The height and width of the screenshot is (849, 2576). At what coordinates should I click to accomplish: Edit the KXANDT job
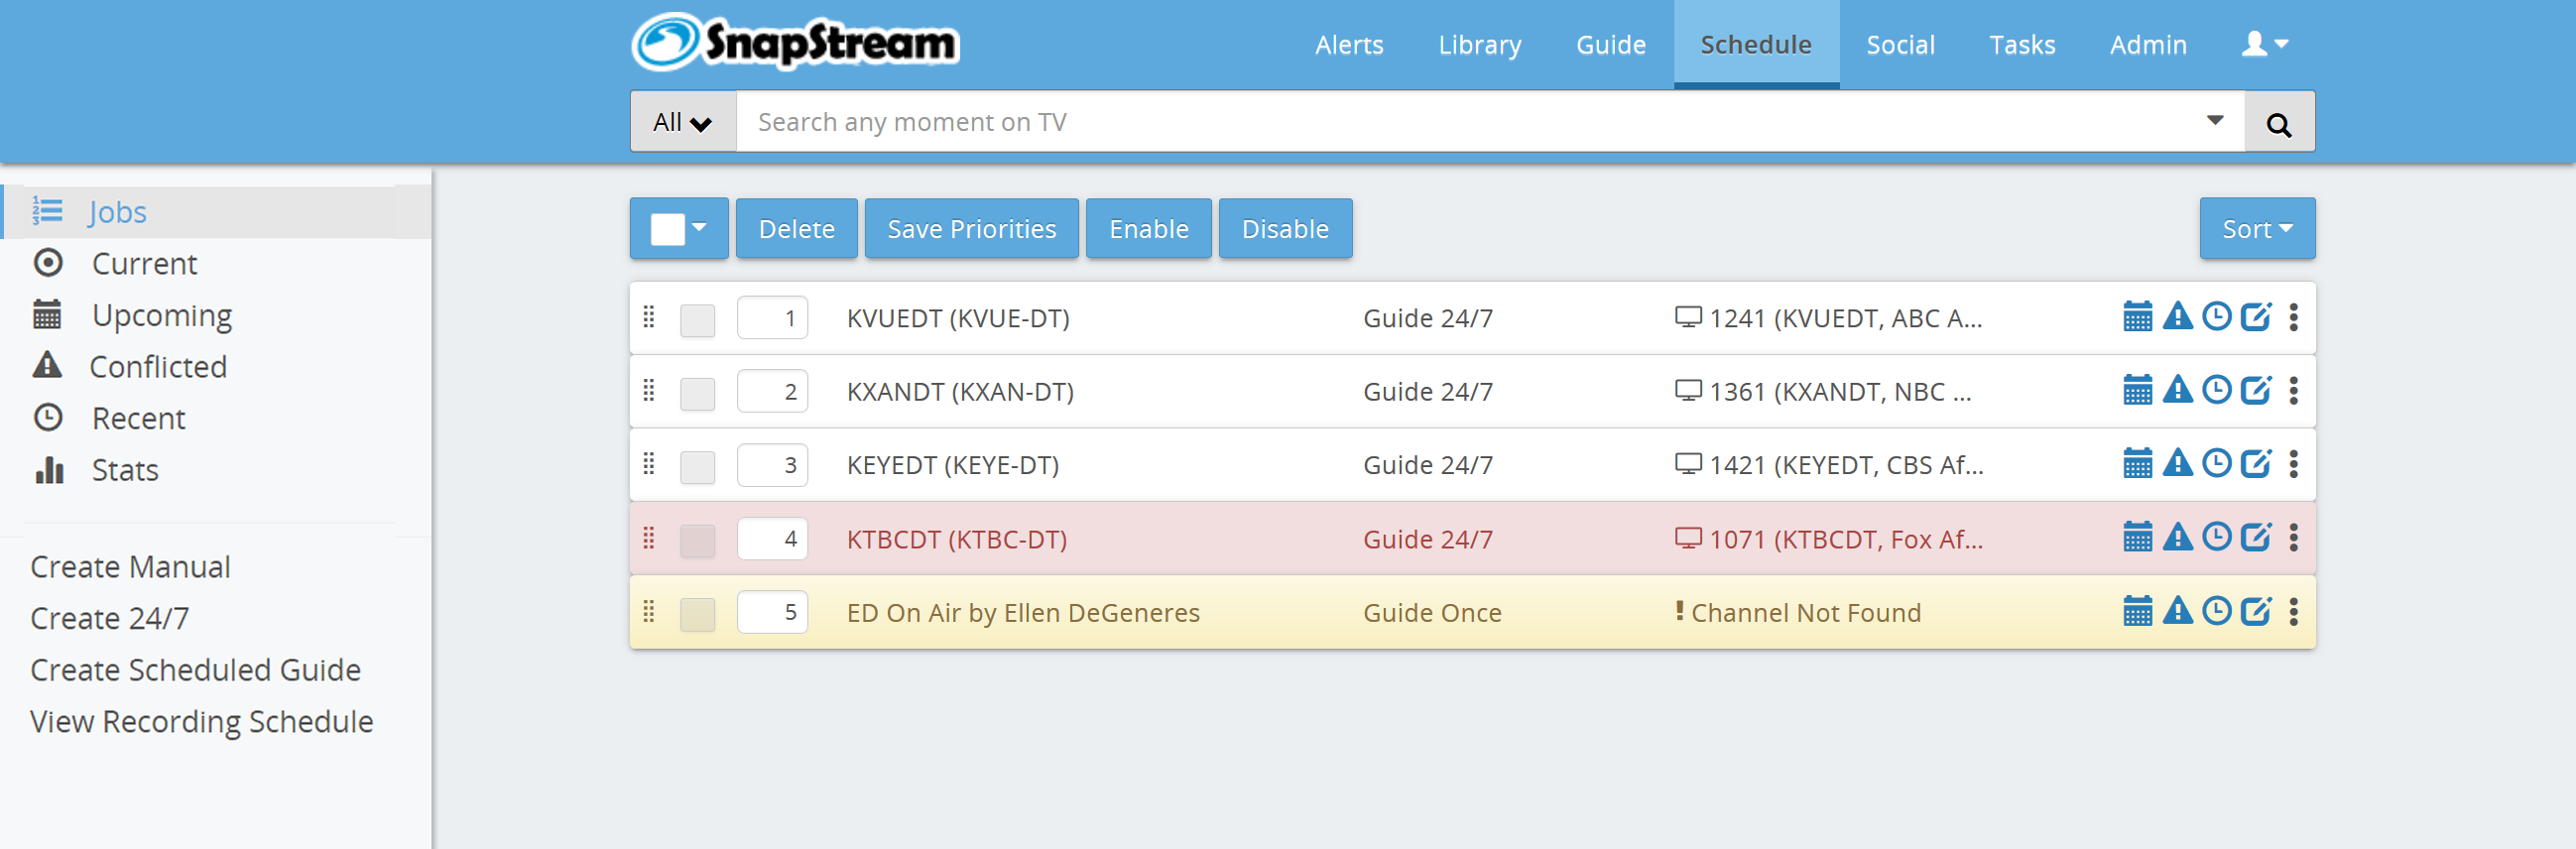pyautogui.click(x=2256, y=390)
